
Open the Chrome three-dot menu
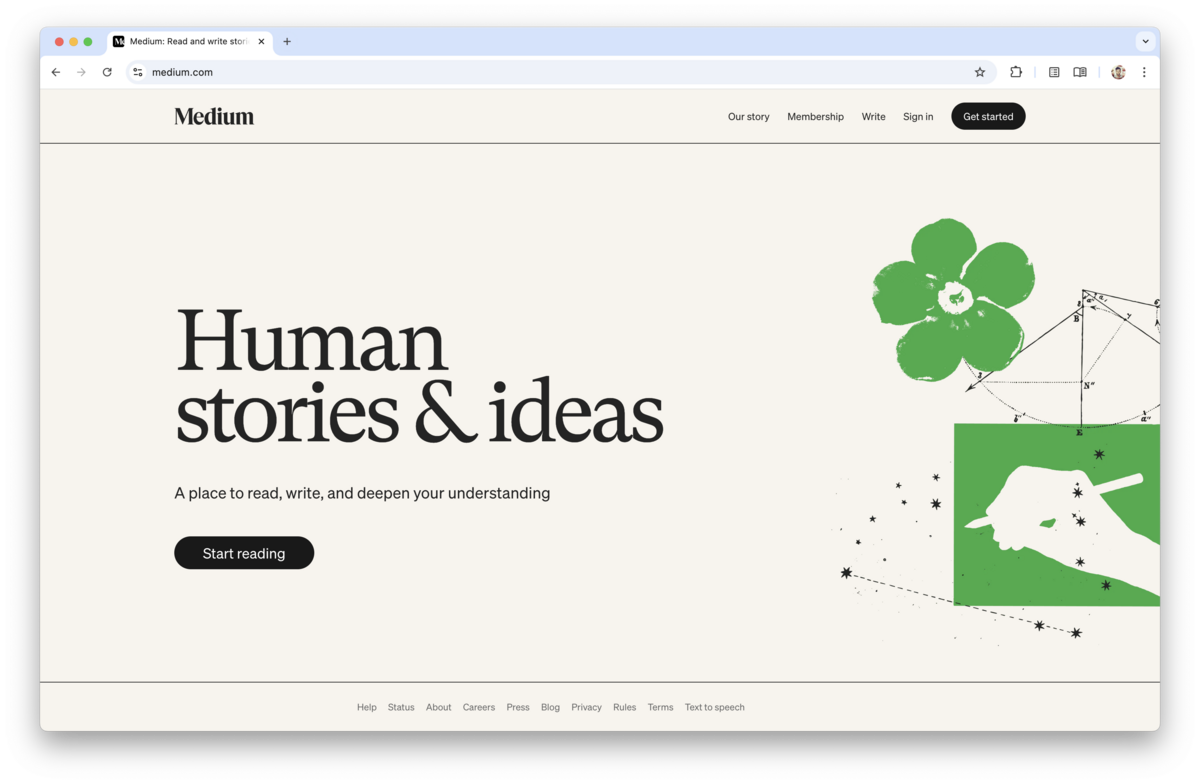pyautogui.click(x=1144, y=72)
